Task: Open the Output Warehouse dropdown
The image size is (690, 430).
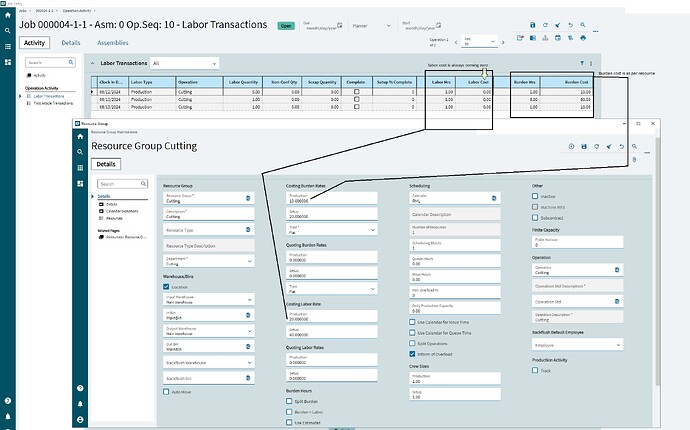Action: click(x=209, y=331)
